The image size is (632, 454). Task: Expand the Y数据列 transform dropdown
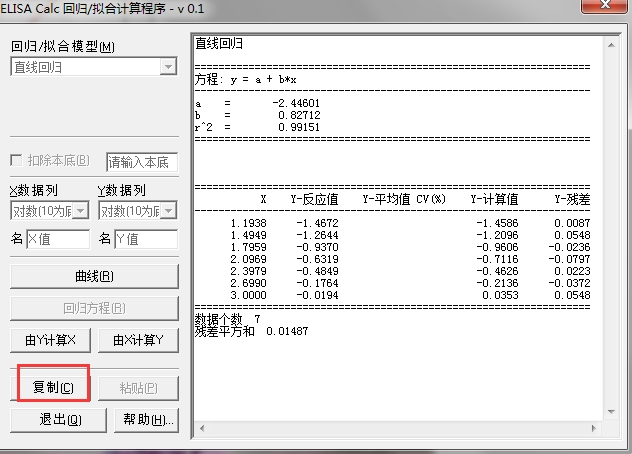click(137, 211)
